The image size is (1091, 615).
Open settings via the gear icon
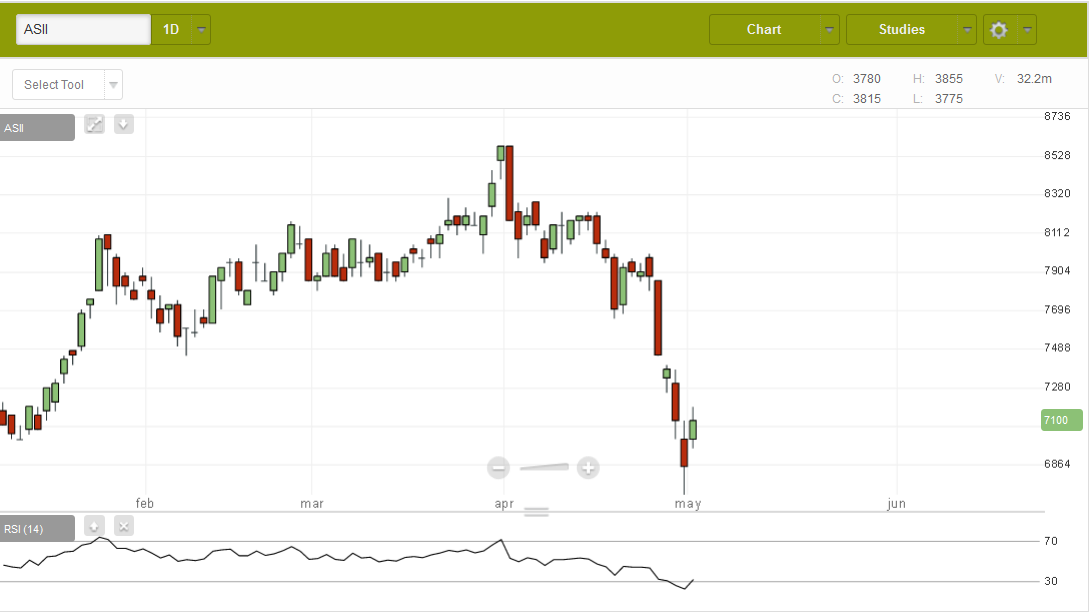point(998,30)
